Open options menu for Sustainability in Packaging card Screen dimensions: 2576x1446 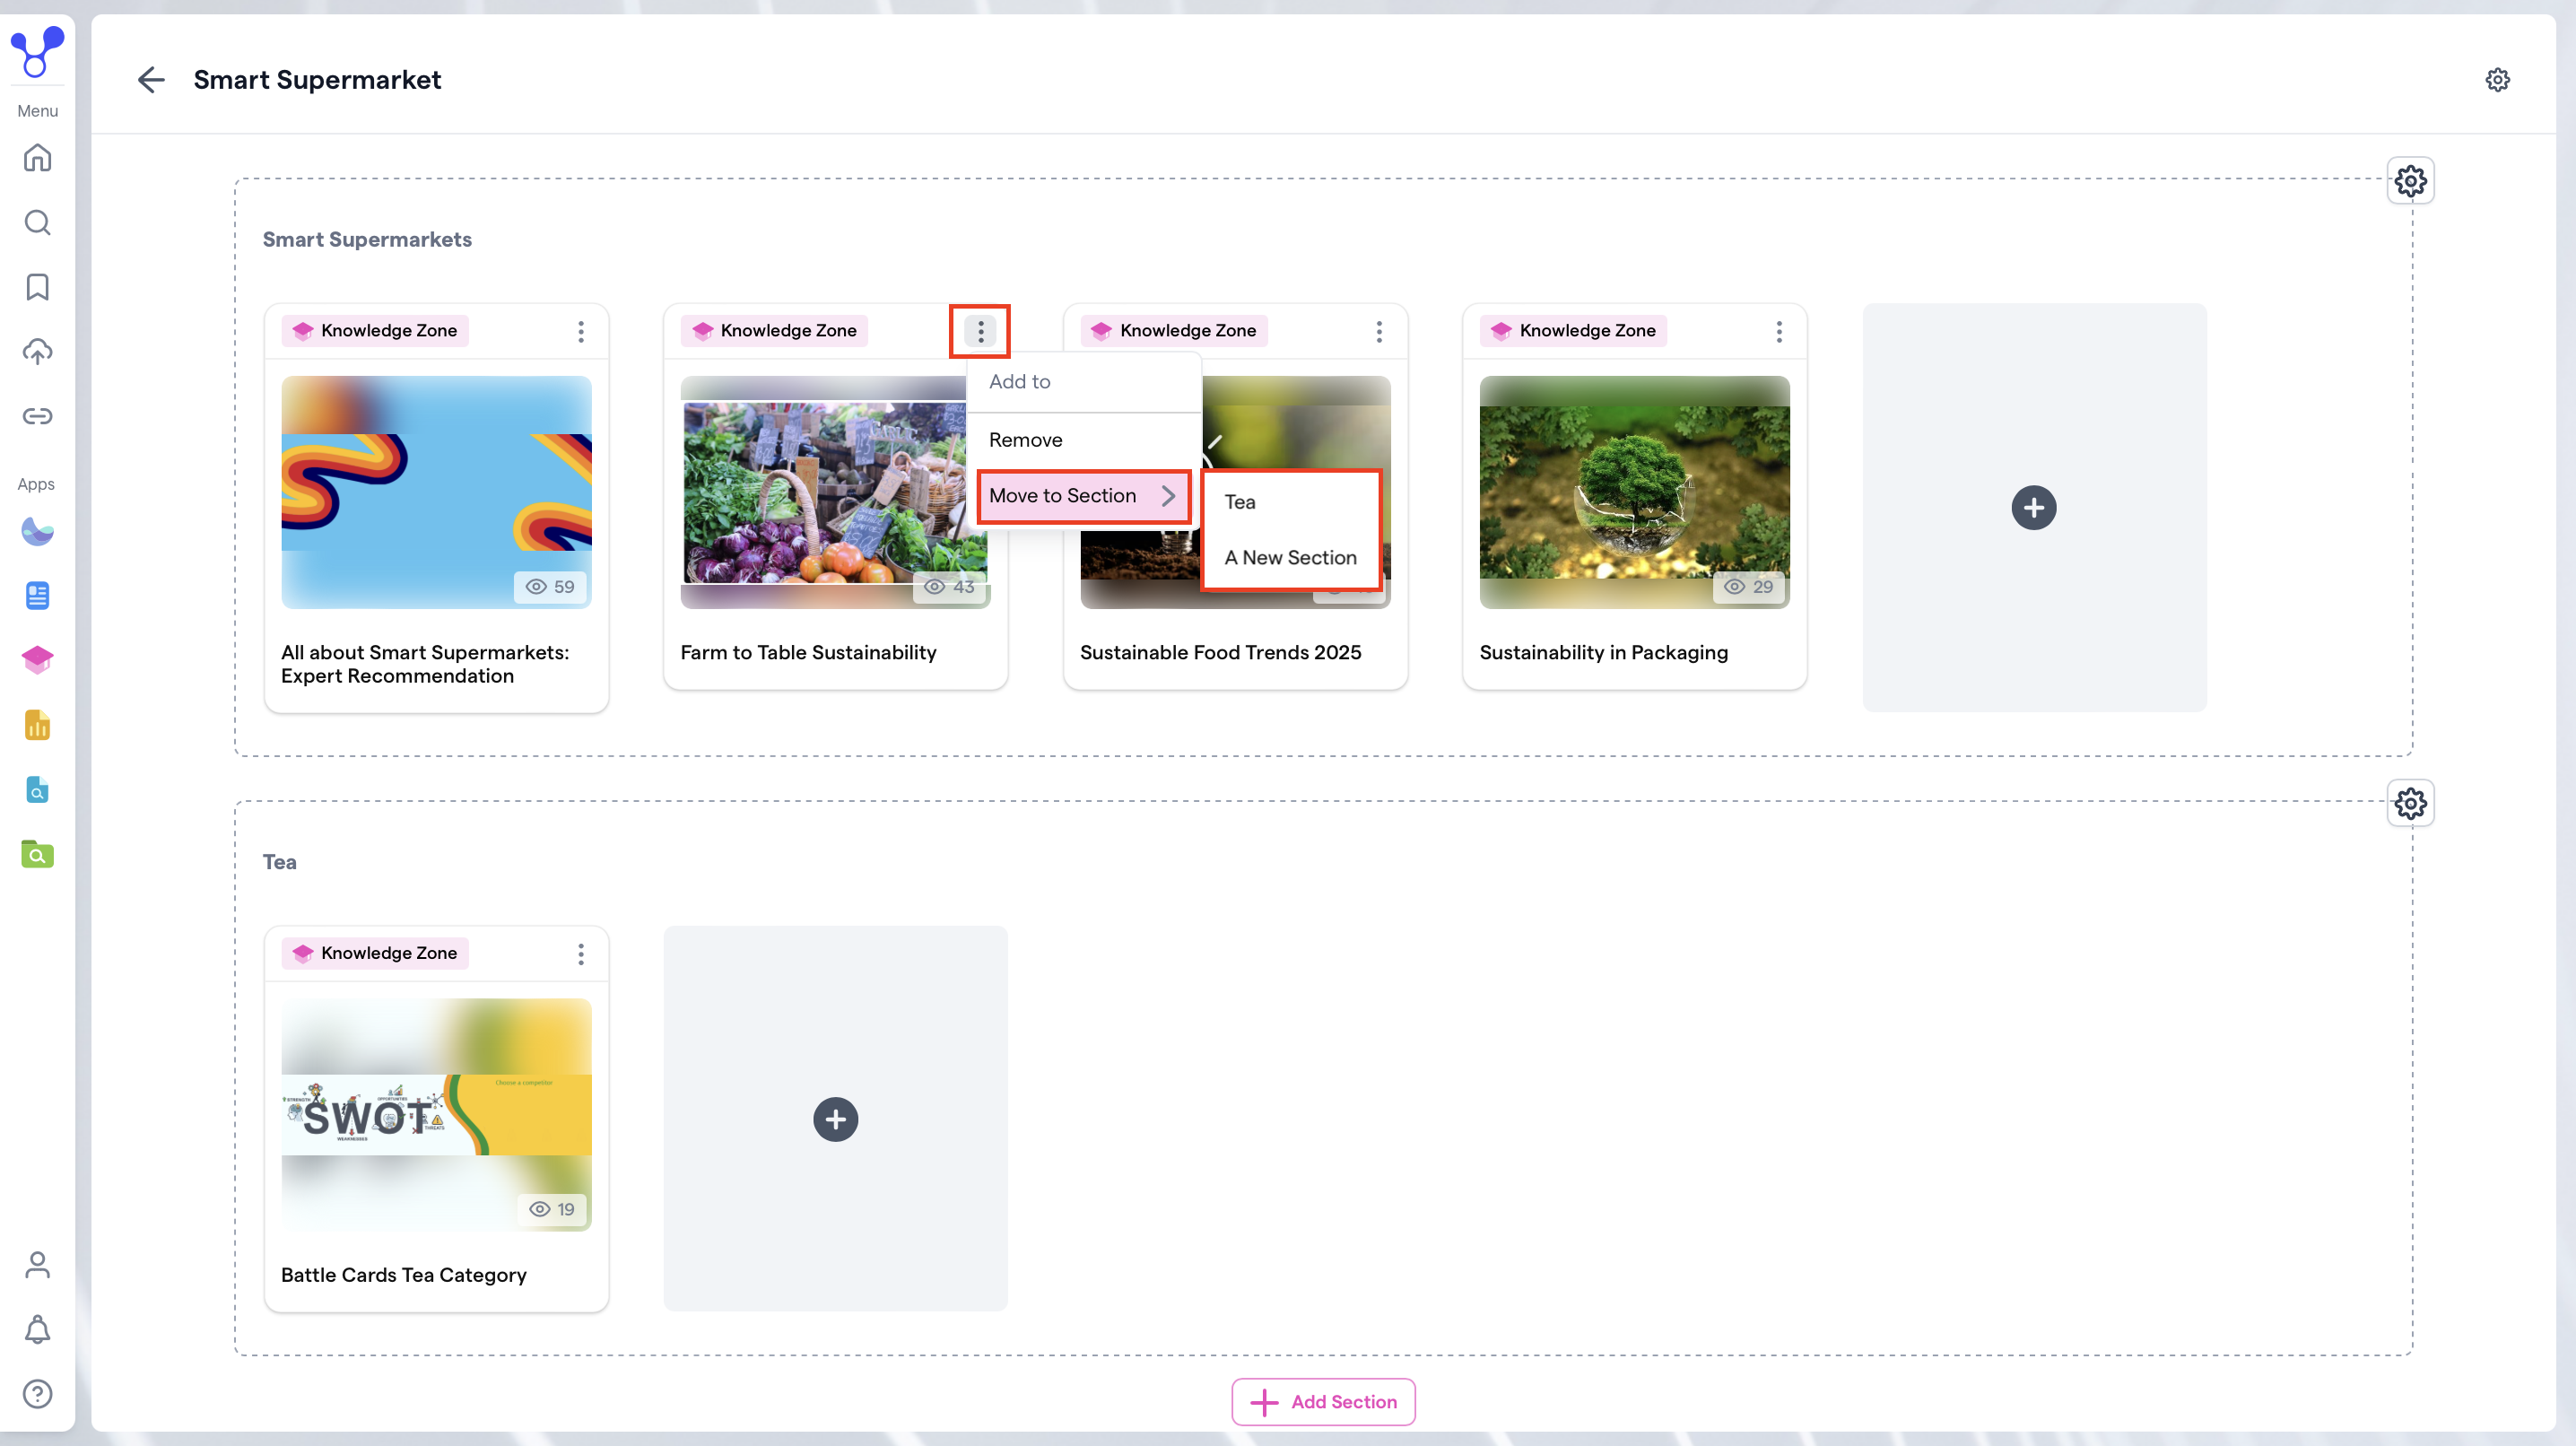coord(1779,331)
